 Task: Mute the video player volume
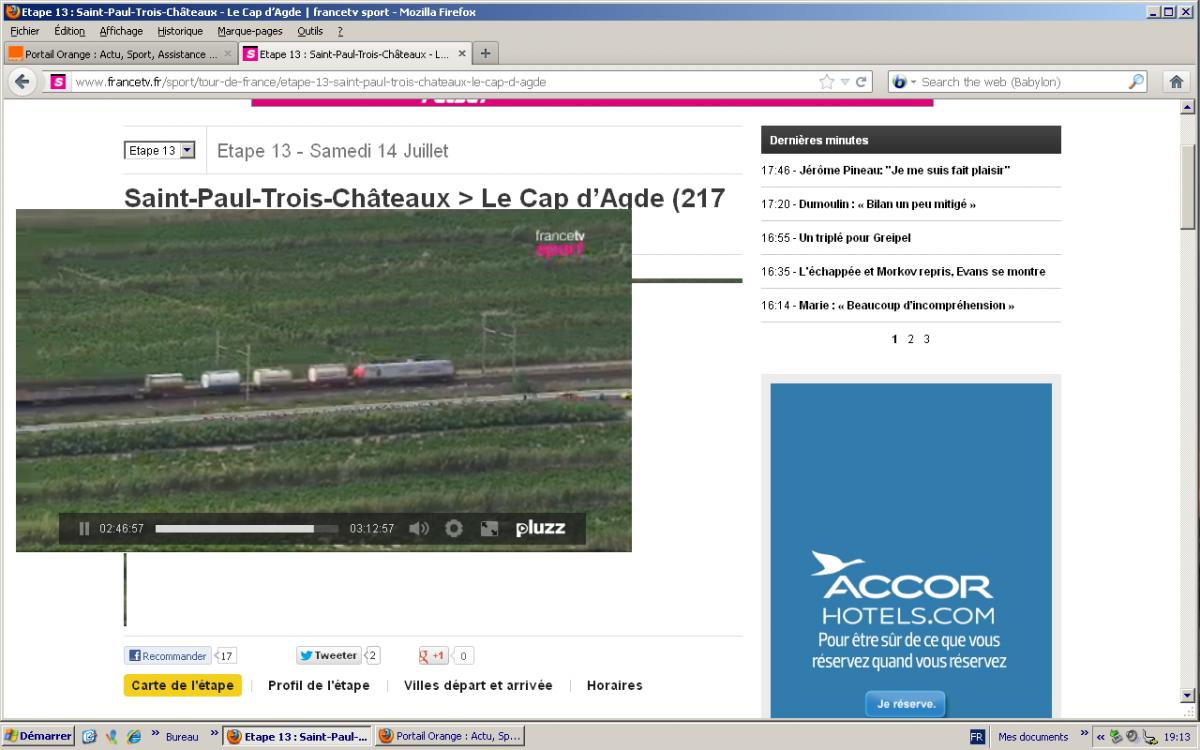tap(419, 529)
